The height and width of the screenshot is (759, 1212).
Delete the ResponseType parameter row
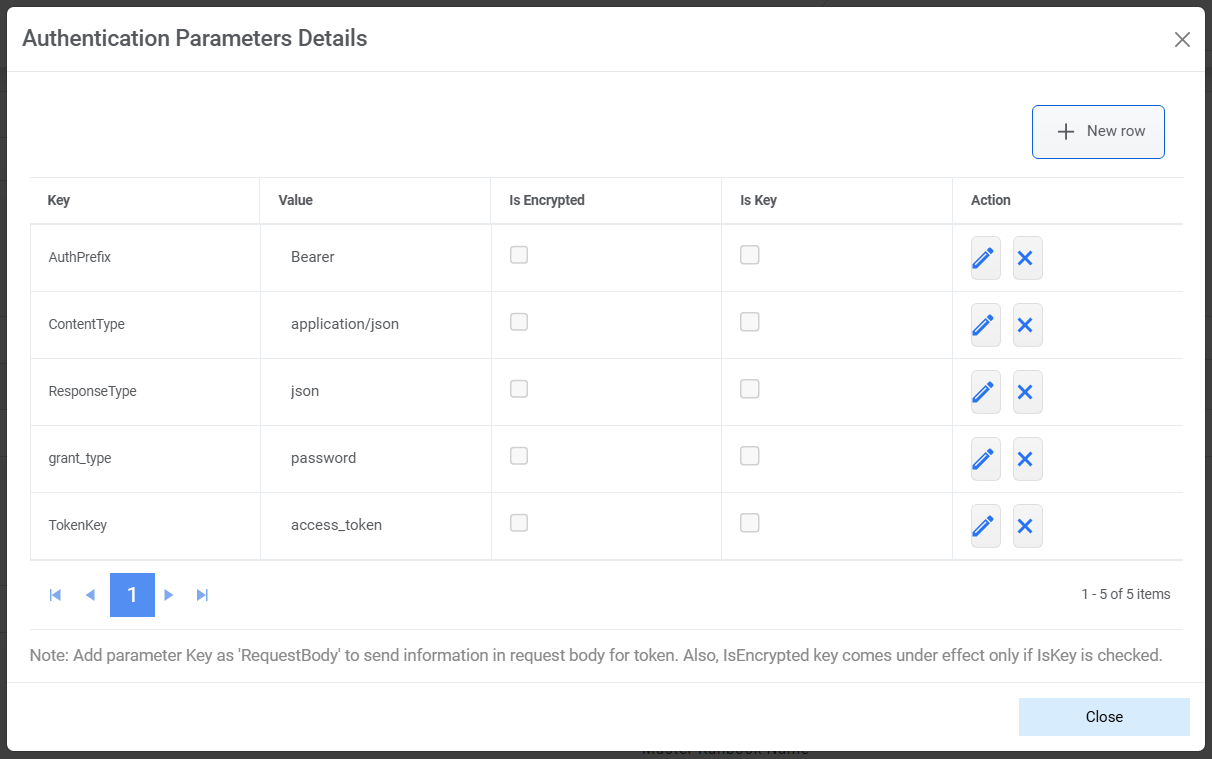[x=1027, y=391]
